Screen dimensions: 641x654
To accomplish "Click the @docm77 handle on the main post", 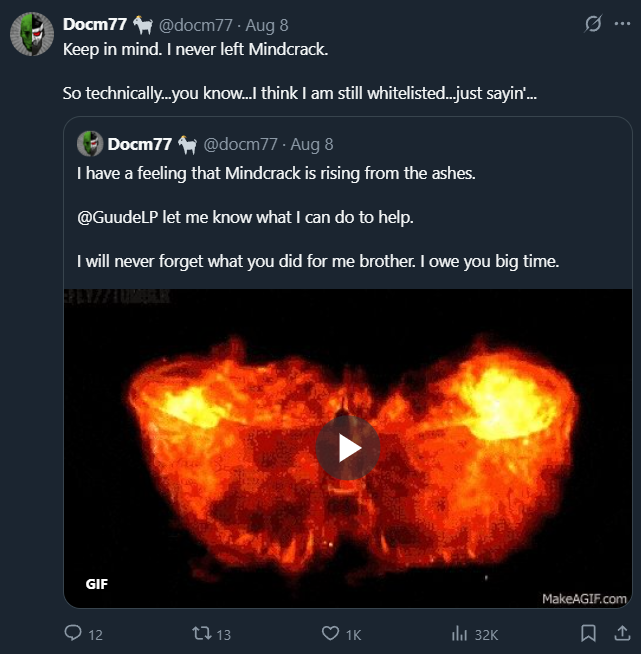I will (x=195, y=24).
